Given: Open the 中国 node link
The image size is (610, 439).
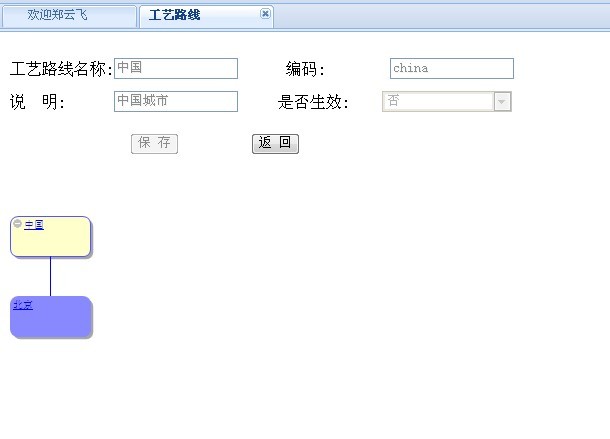Looking at the screenshot, I should 34,225.
